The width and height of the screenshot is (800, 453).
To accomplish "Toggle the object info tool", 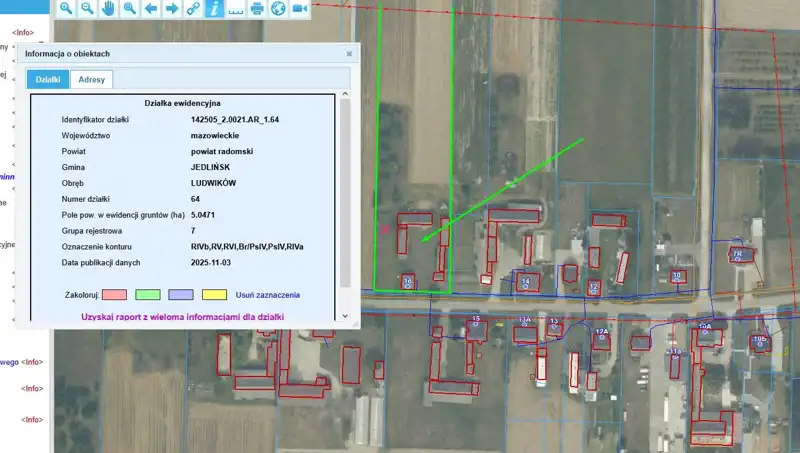I will [214, 9].
